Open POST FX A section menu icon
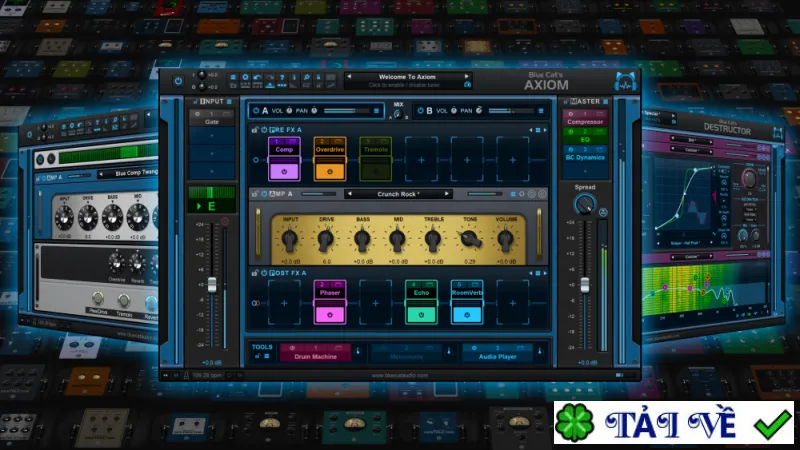Image resolution: width=800 pixels, height=450 pixels. 538,273
